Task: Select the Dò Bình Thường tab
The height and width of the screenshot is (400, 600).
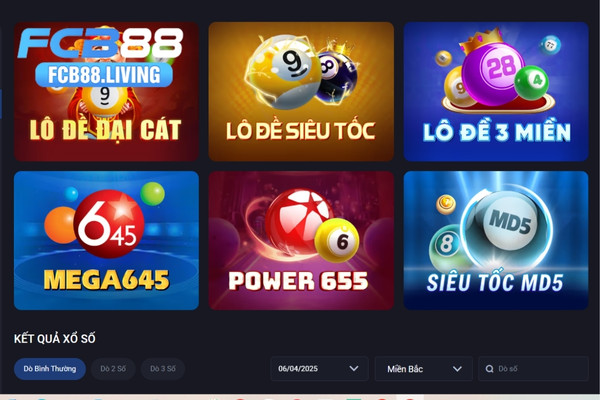Action: pyautogui.click(x=50, y=369)
